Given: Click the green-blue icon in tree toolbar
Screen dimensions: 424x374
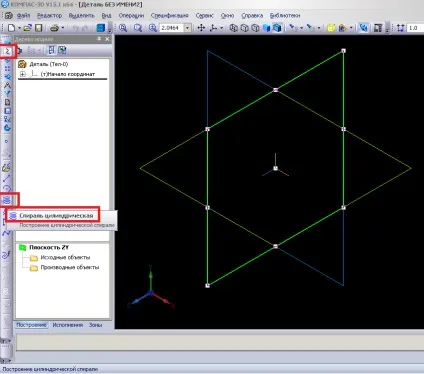Looking at the screenshot, I should [x=62, y=50].
